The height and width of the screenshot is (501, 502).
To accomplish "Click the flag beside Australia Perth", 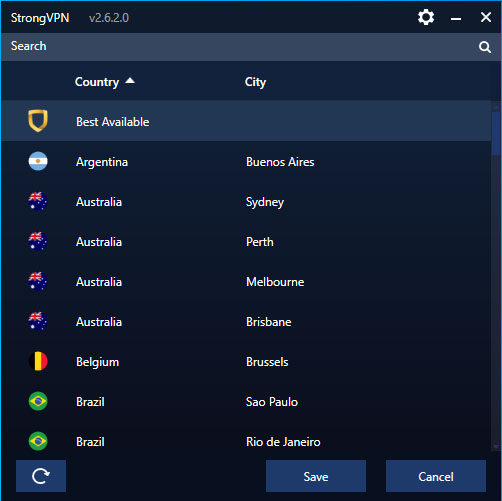I will click(x=38, y=241).
